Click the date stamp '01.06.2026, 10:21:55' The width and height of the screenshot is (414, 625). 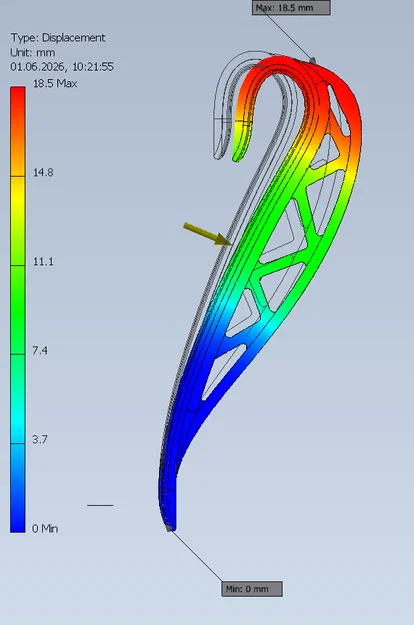click(x=62, y=67)
